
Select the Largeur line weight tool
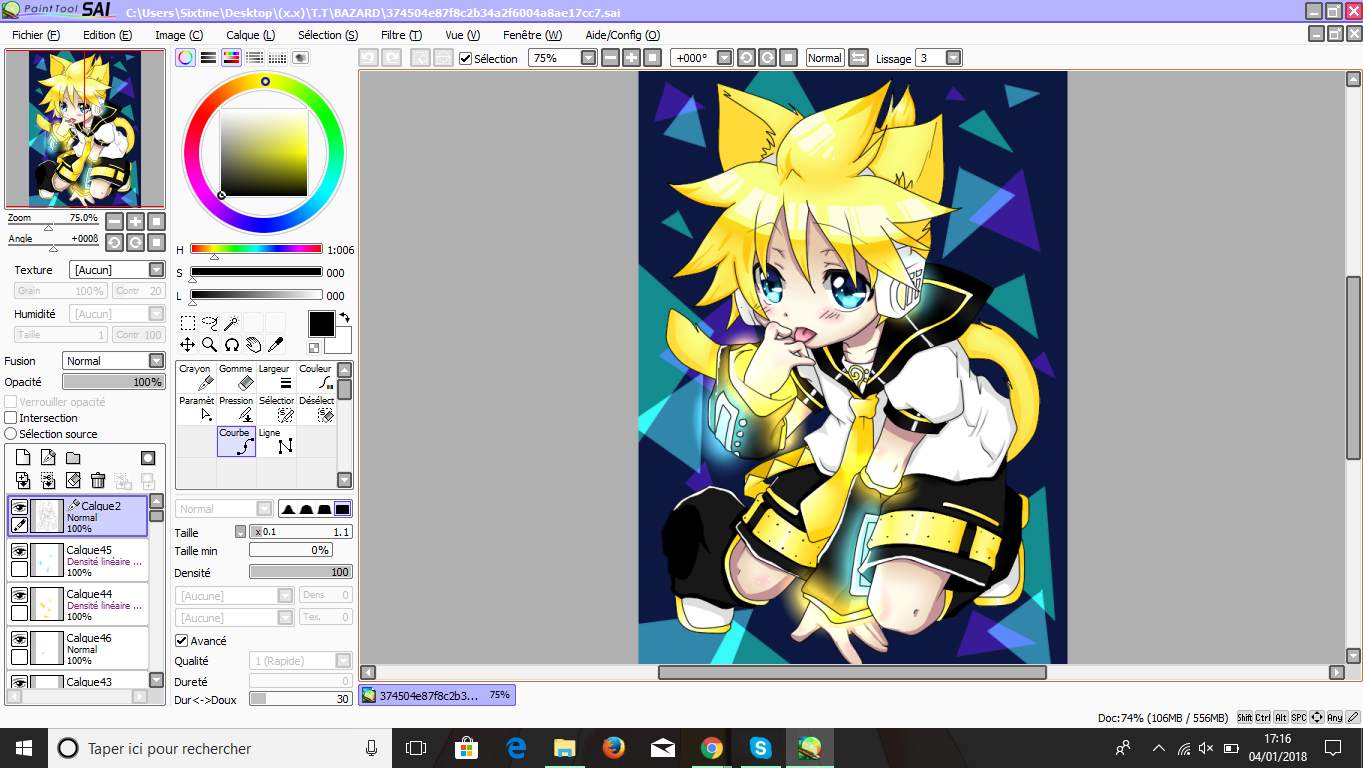(x=276, y=377)
